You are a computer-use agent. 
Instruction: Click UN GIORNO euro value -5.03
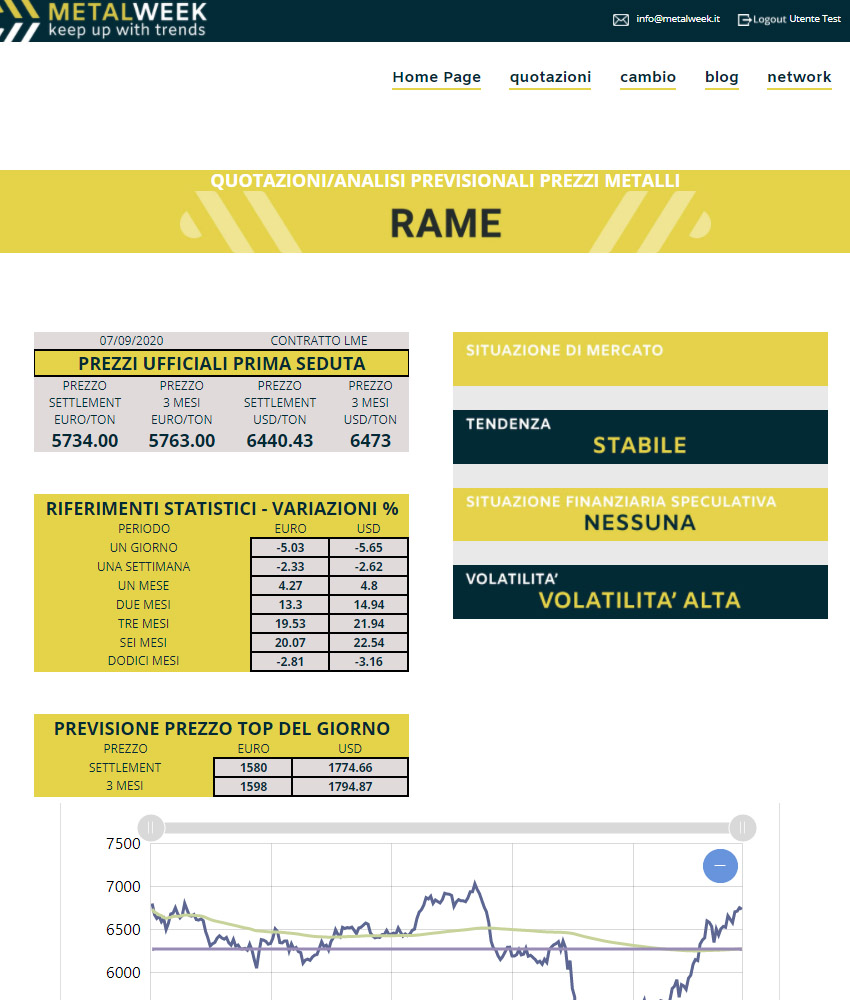[x=290, y=548]
